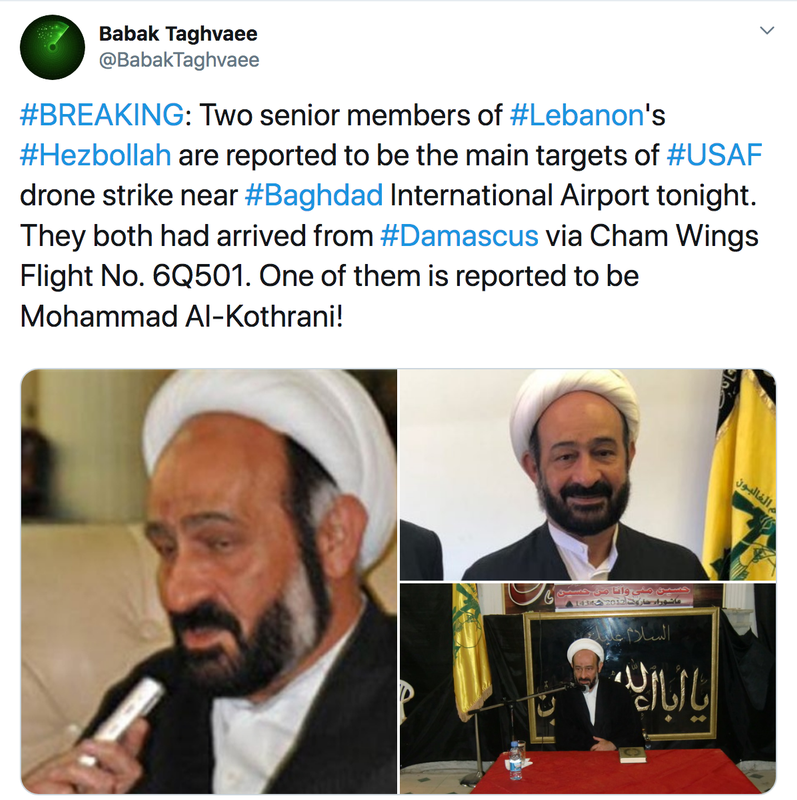
Task: Open the @BabakTaghvaee handle
Action: point(179,60)
